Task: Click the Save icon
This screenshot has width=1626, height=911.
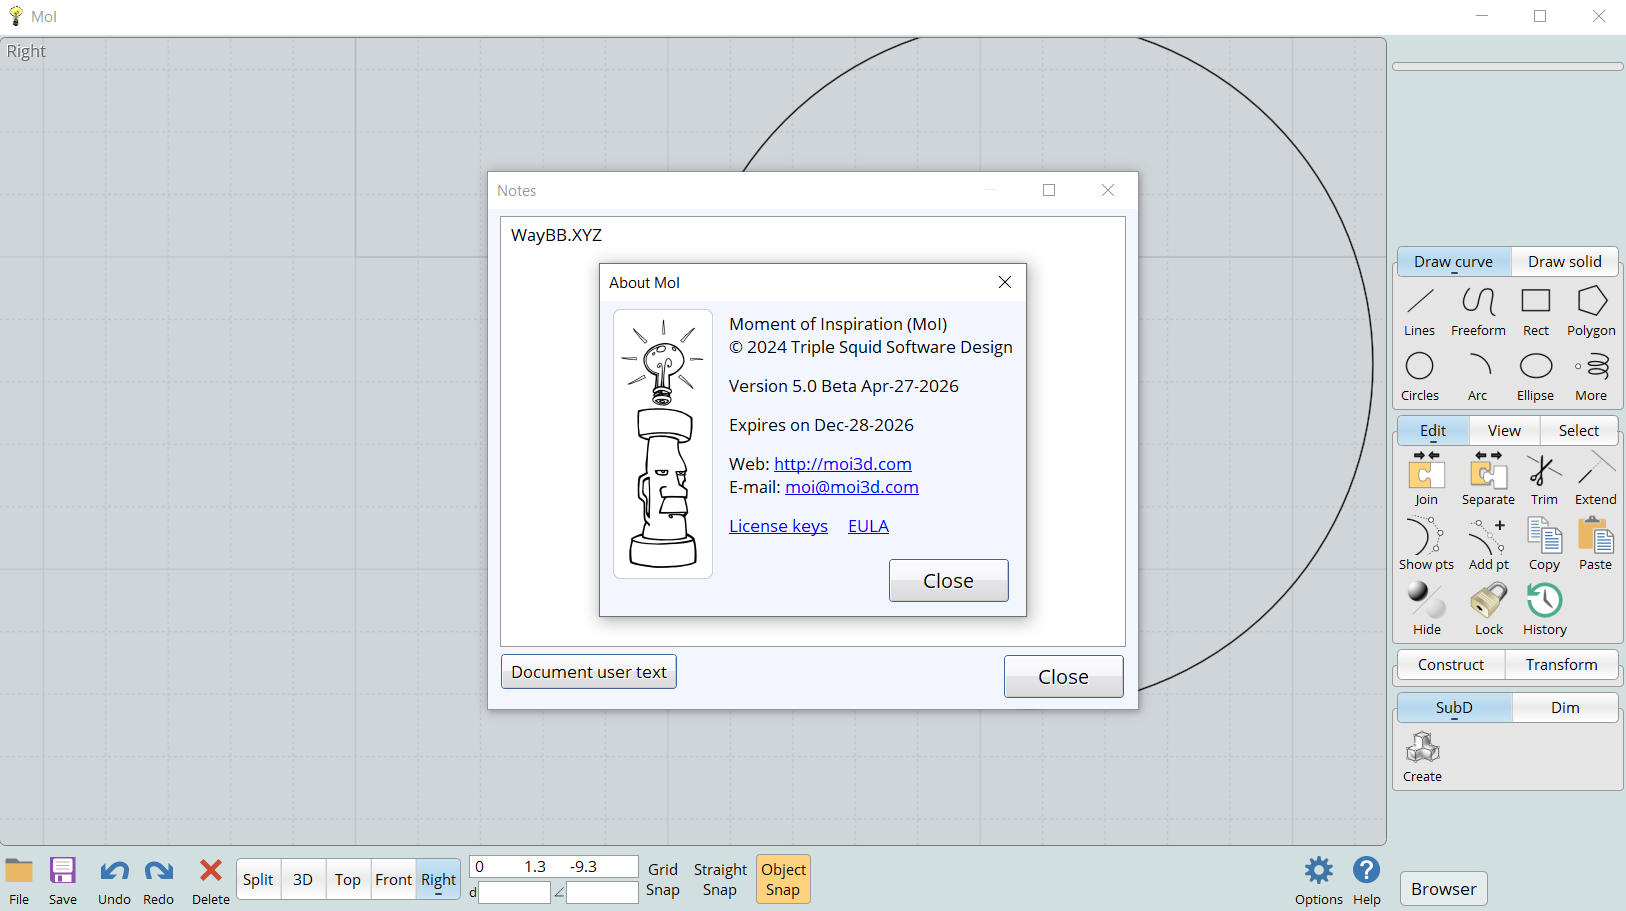Action: [63, 880]
